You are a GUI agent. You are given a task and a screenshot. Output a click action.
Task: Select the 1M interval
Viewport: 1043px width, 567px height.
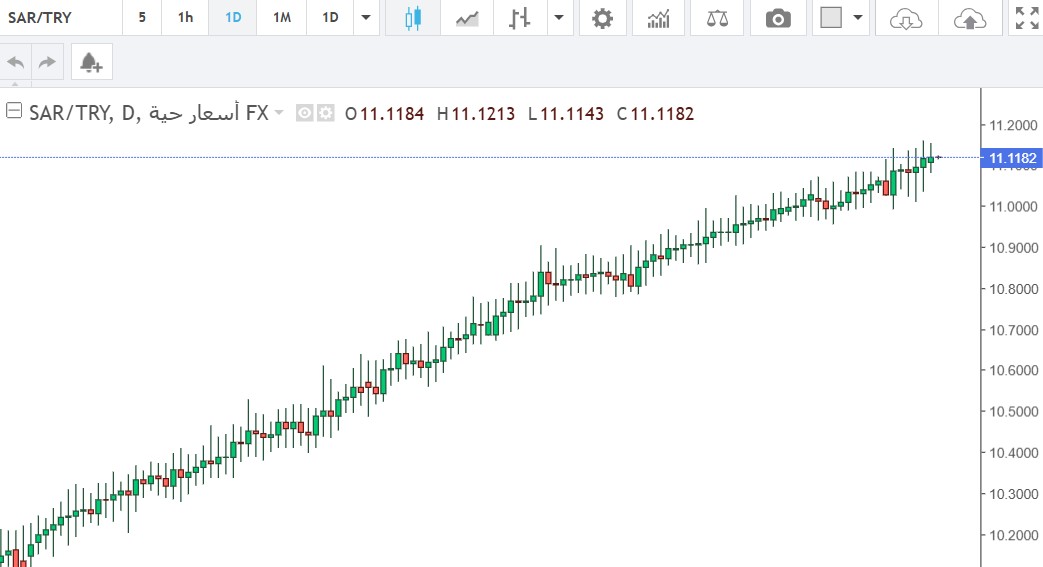pyautogui.click(x=281, y=18)
